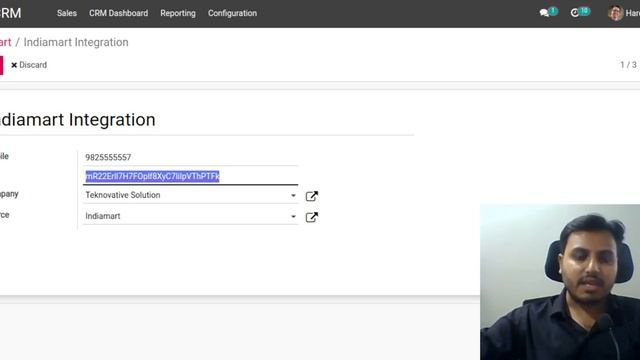Click the Indiamart Integration breadcrumb text

(76, 42)
